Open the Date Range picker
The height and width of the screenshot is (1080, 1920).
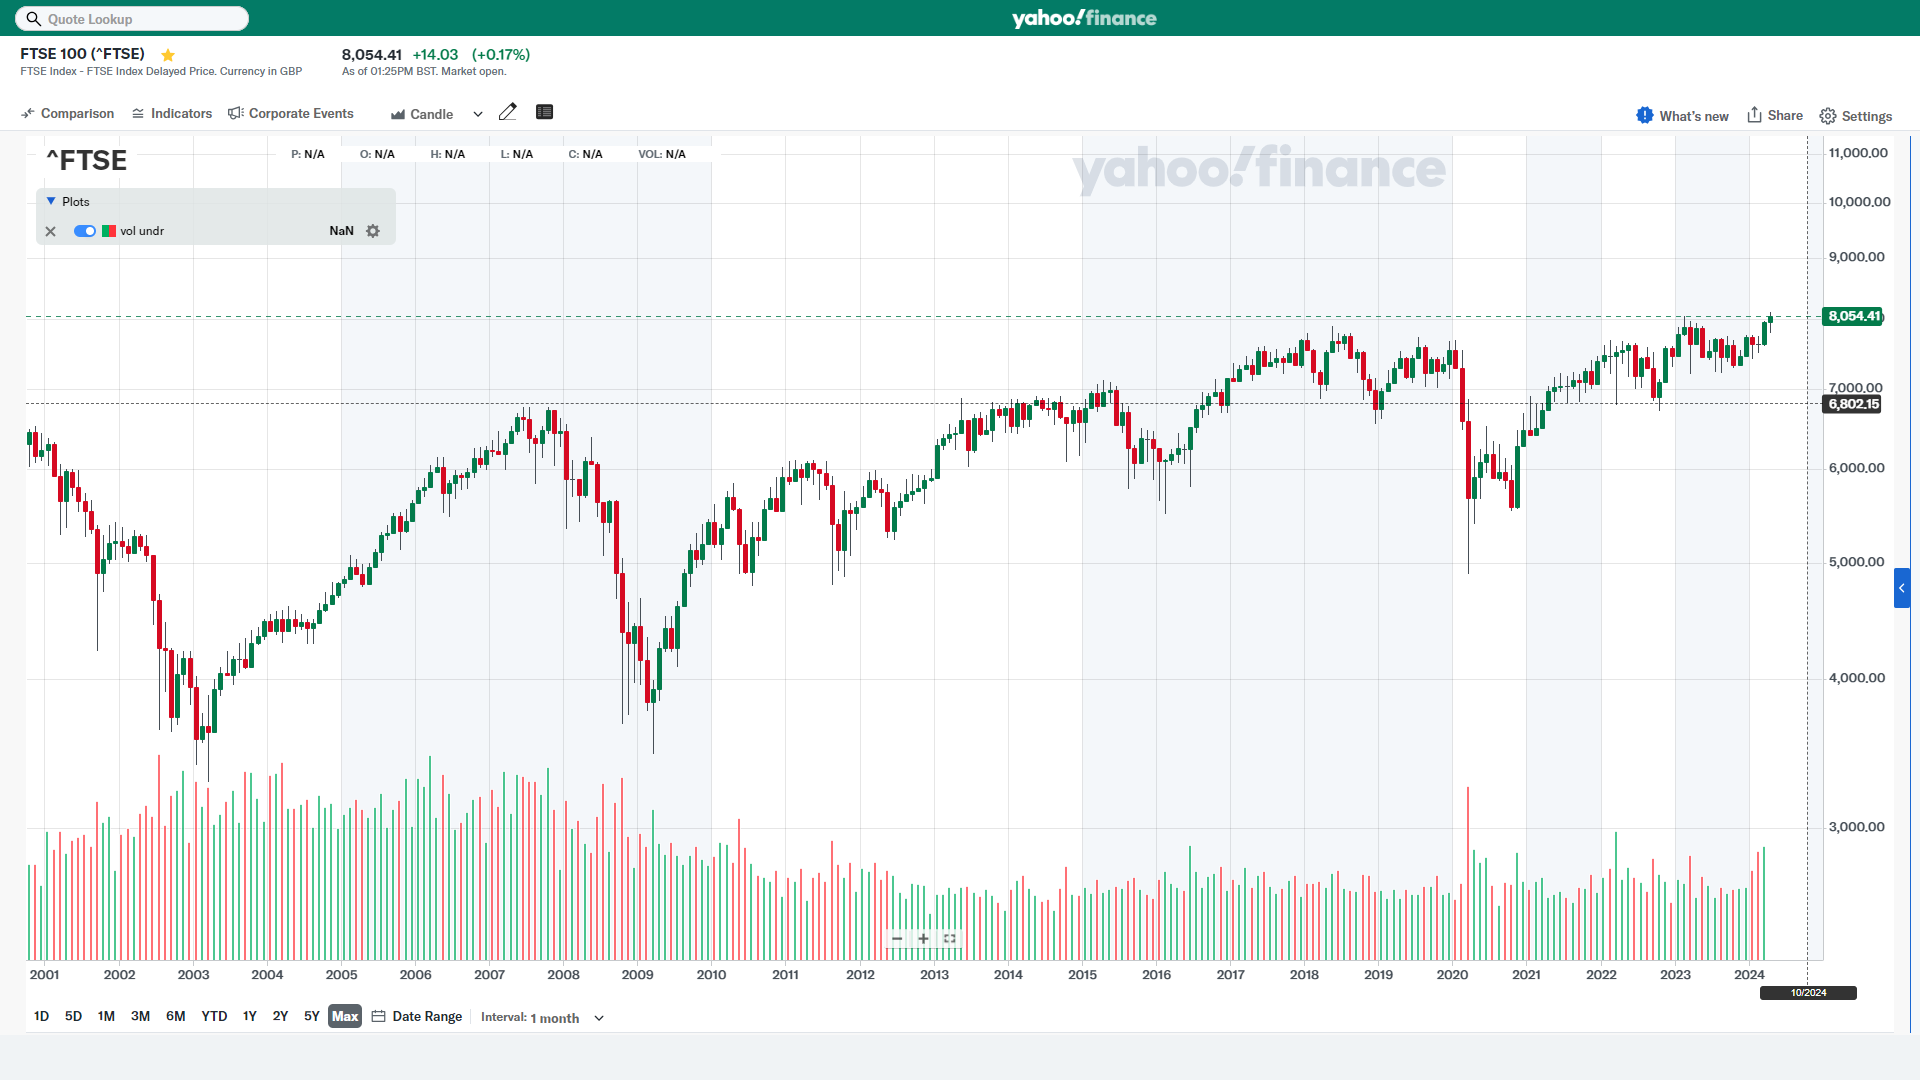[x=417, y=1016]
